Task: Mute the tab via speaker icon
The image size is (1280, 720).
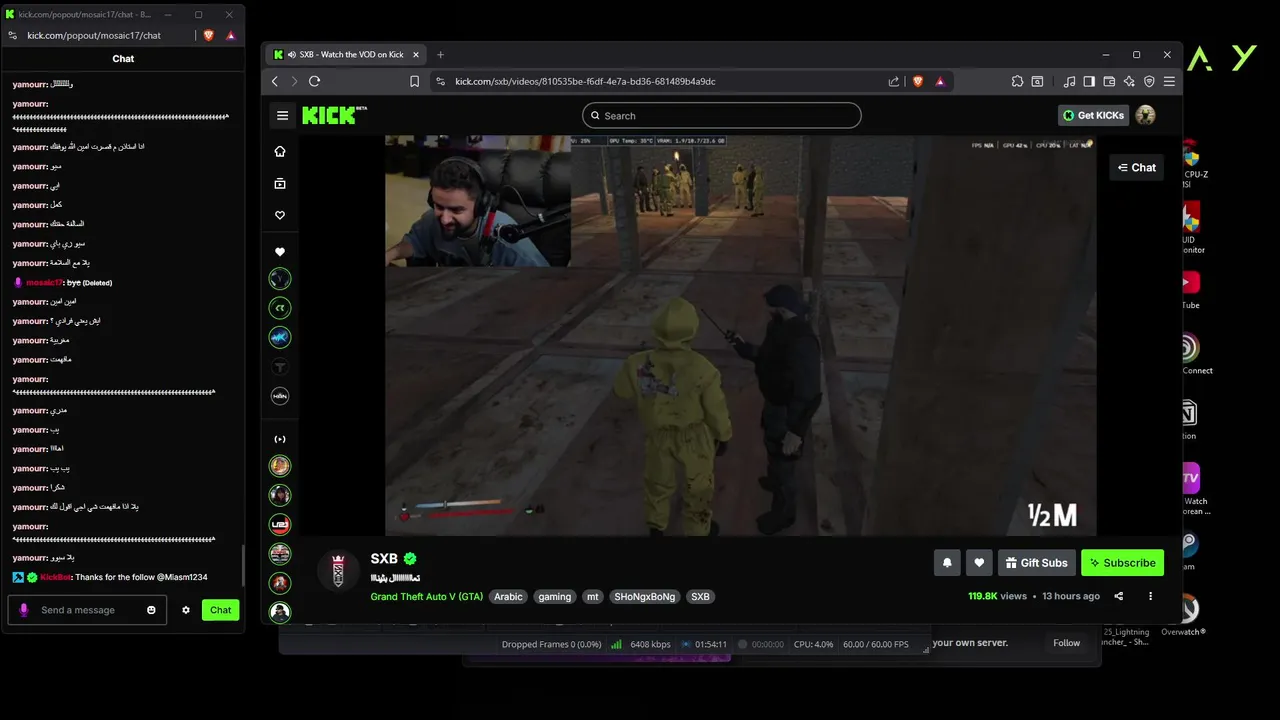Action: 292,54
